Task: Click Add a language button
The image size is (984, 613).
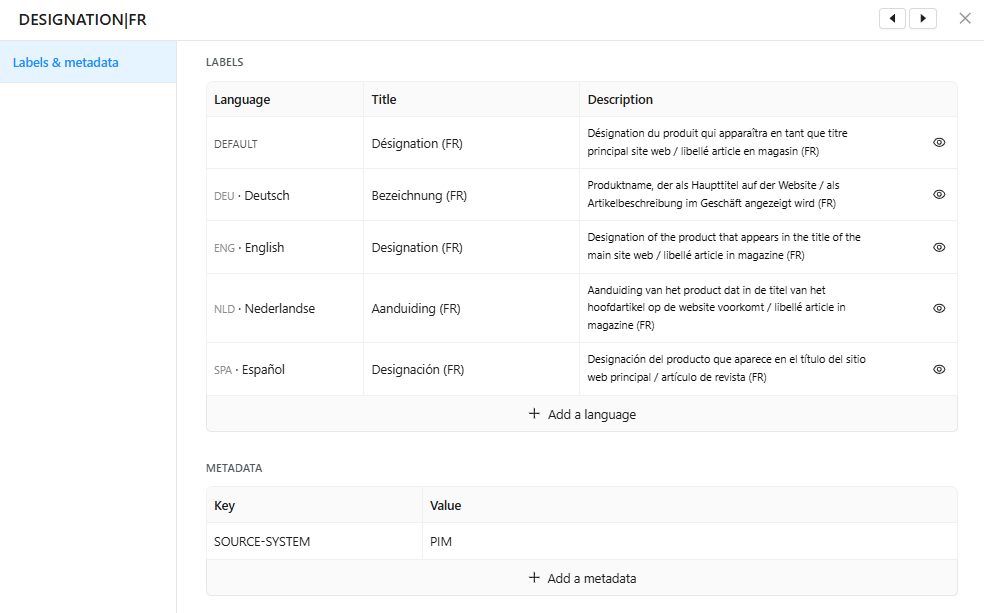Action: [582, 414]
